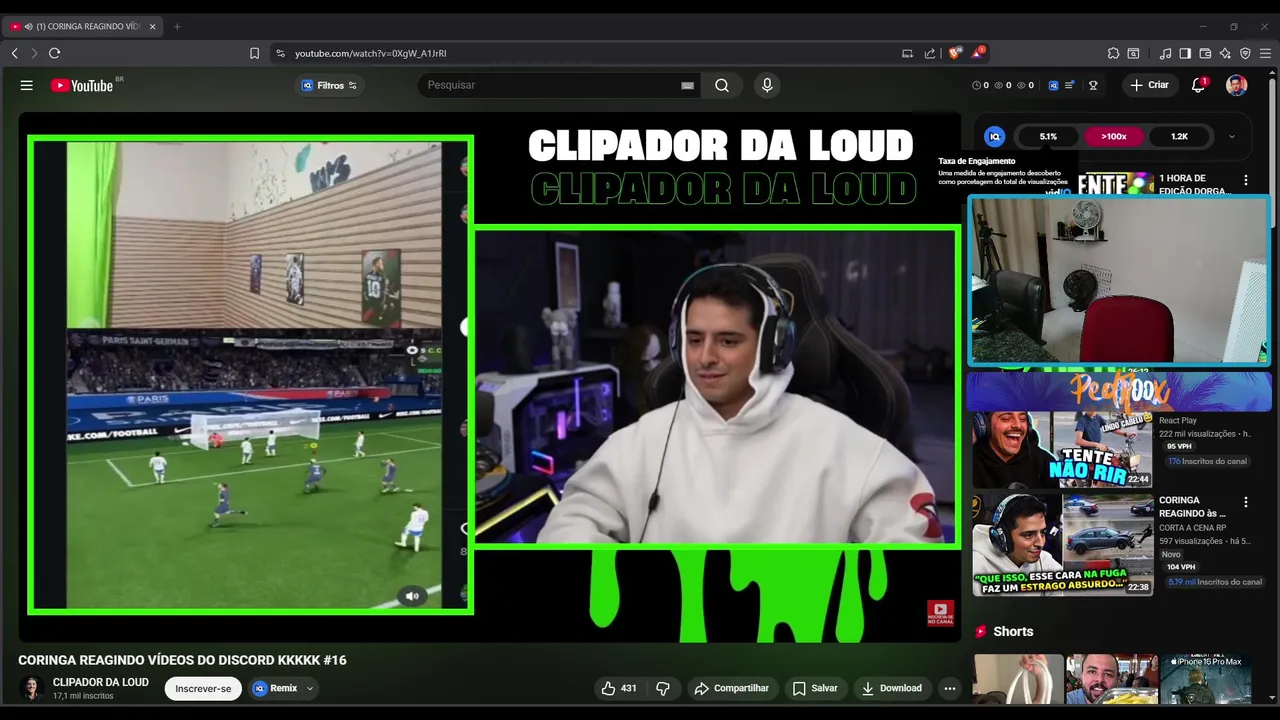Screen dimensions: 1280x720
Task: Open the QUE ISSO, ESSE CARA thumbnail
Action: coord(1063,544)
